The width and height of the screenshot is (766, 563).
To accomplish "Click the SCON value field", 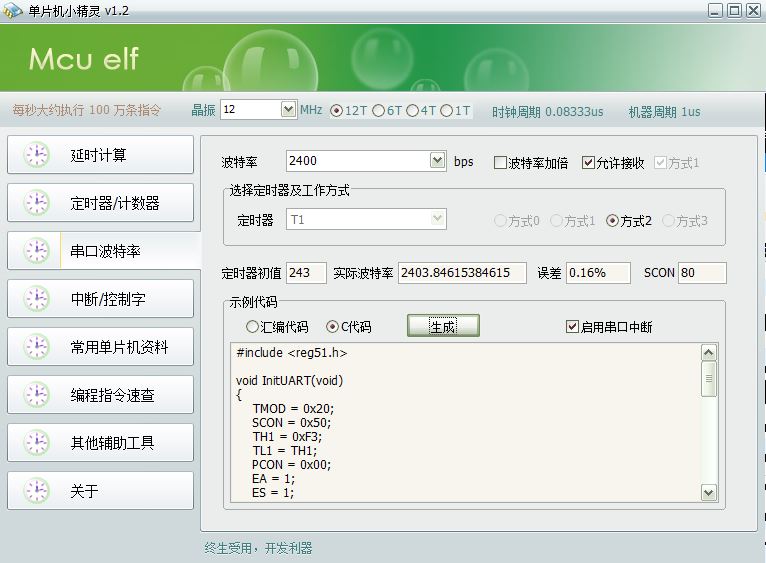I will pos(702,273).
